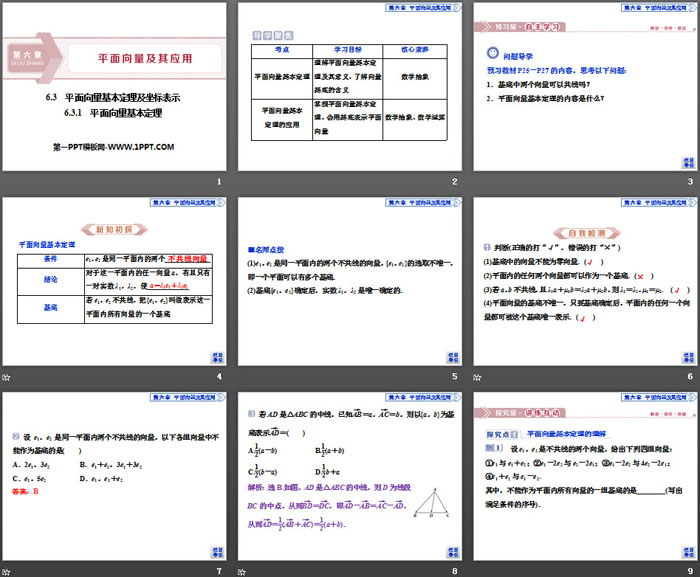This screenshot has width=700, height=577.
Task: Click slide number 3 label
Action: tap(690, 182)
